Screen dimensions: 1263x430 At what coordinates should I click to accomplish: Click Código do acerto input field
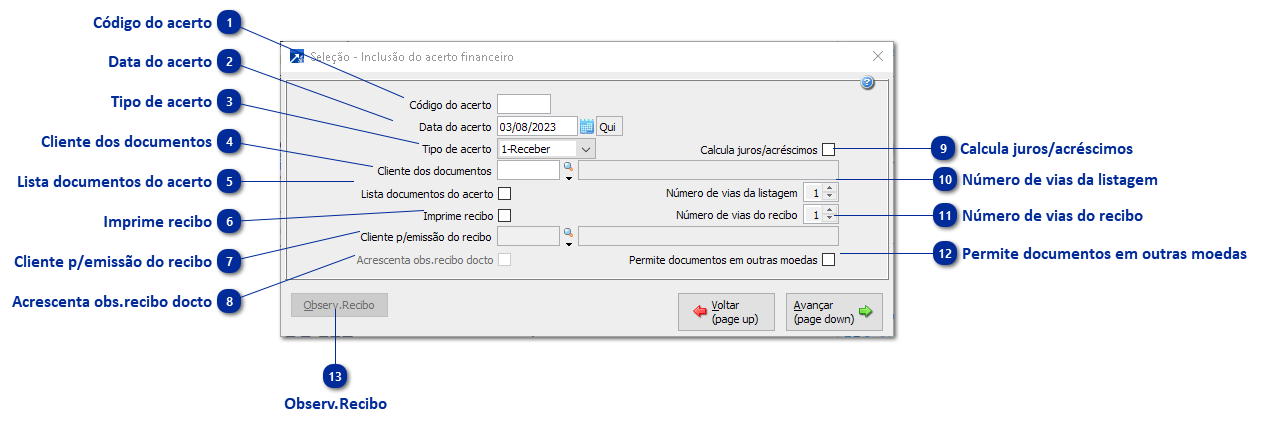click(524, 104)
